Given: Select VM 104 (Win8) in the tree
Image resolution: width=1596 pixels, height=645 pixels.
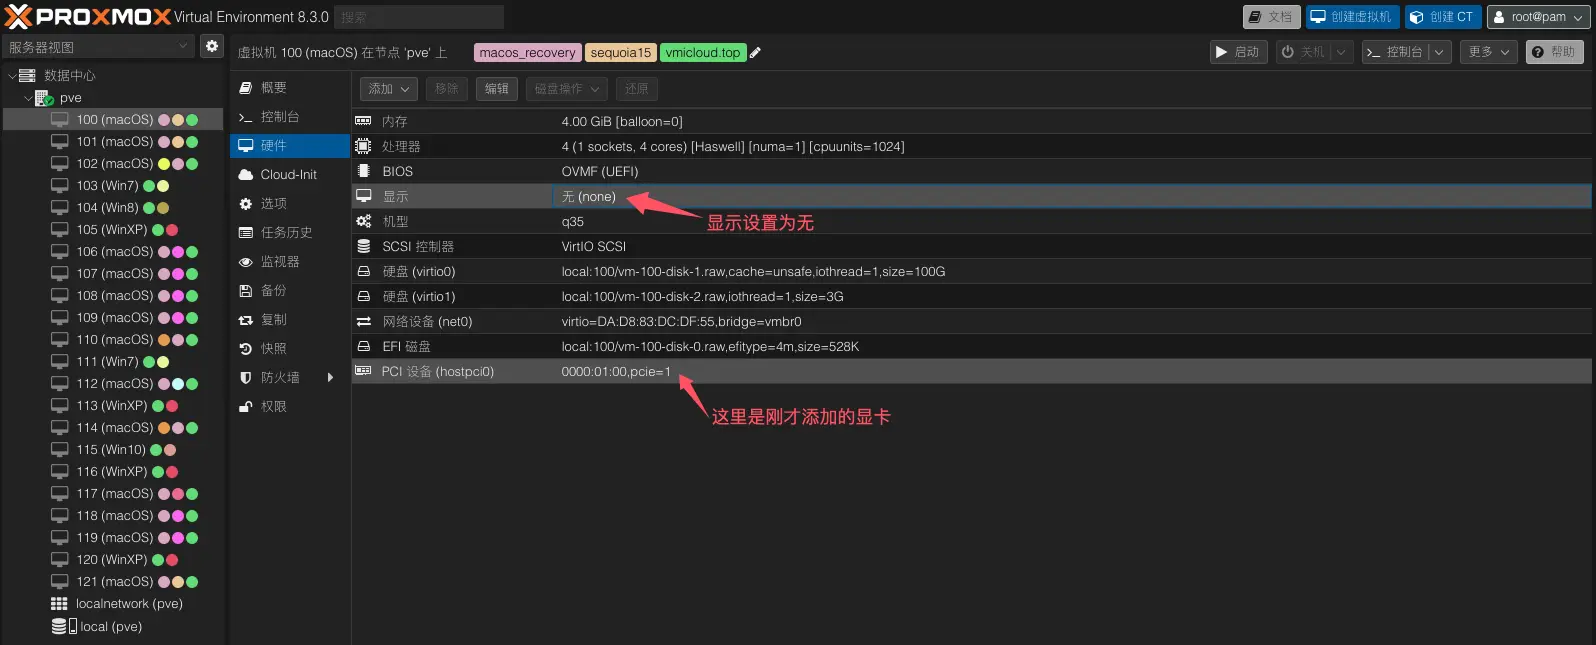Looking at the screenshot, I should point(114,208).
